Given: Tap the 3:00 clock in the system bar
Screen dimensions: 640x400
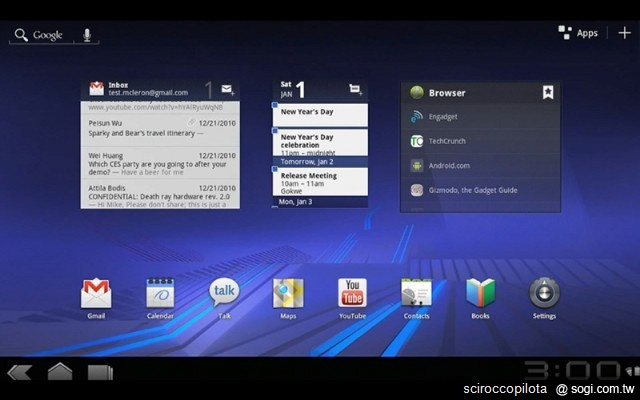Looking at the screenshot, I should (x=572, y=371).
